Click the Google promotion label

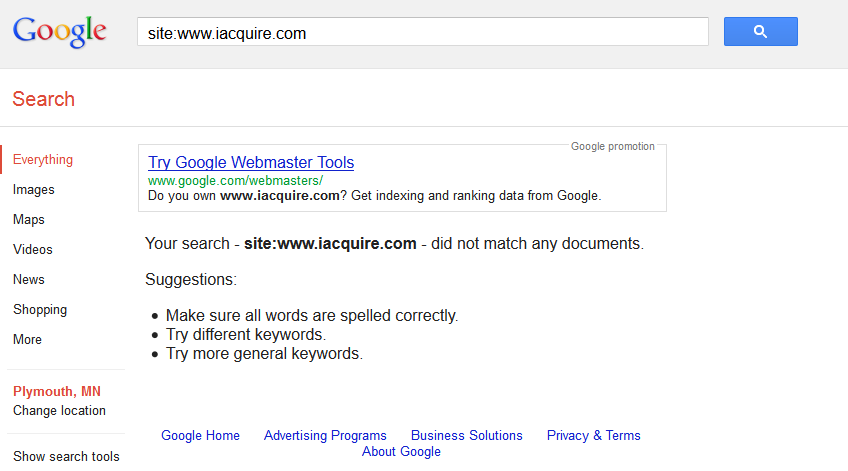point(613,146)
